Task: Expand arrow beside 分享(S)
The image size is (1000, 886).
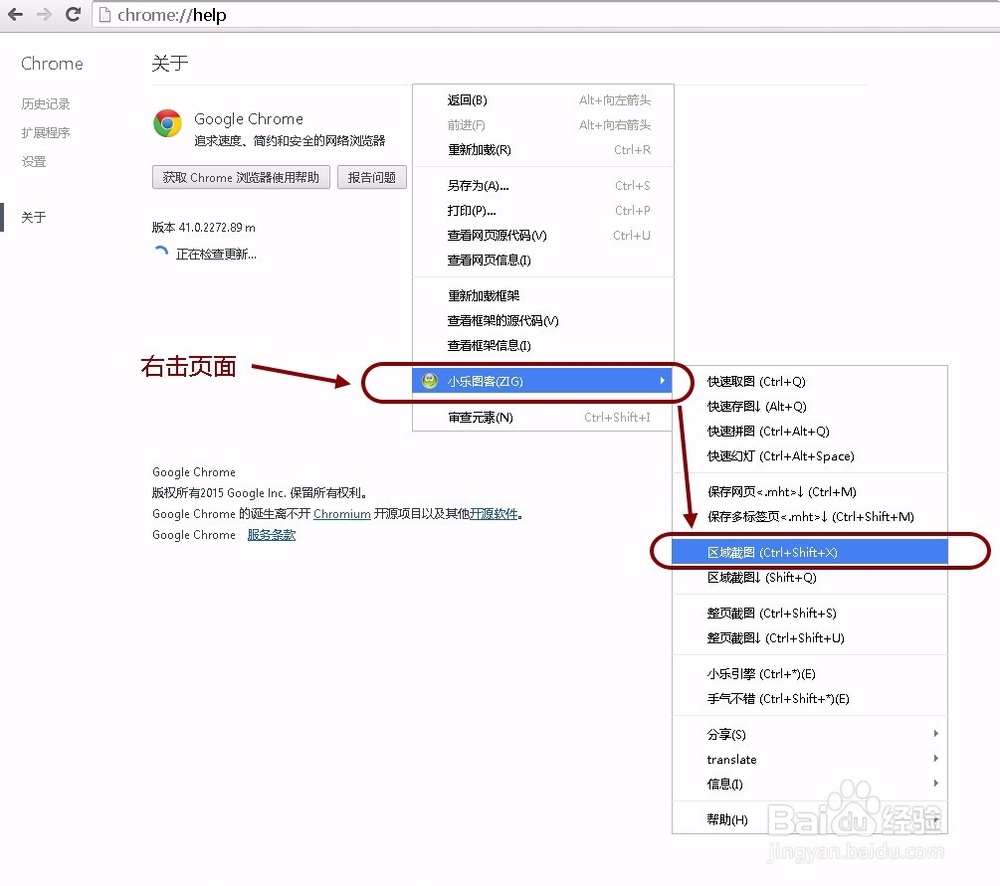Action: 936,734
